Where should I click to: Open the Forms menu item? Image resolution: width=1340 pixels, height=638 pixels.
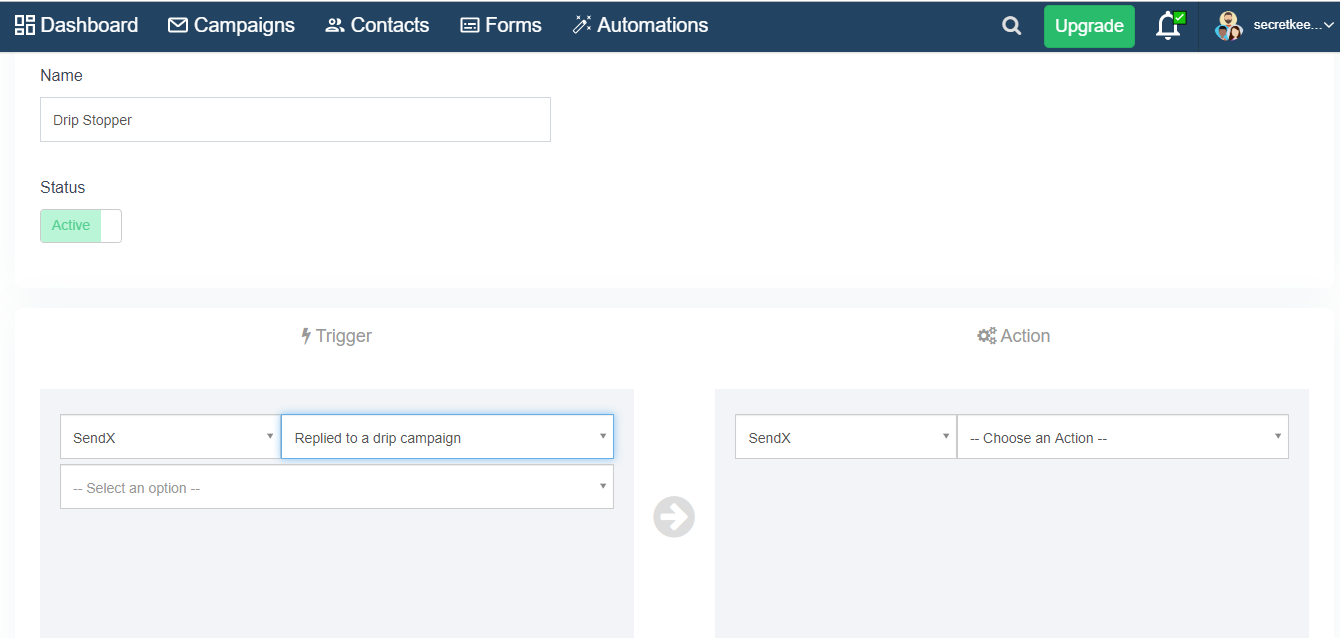coord(501,25)
